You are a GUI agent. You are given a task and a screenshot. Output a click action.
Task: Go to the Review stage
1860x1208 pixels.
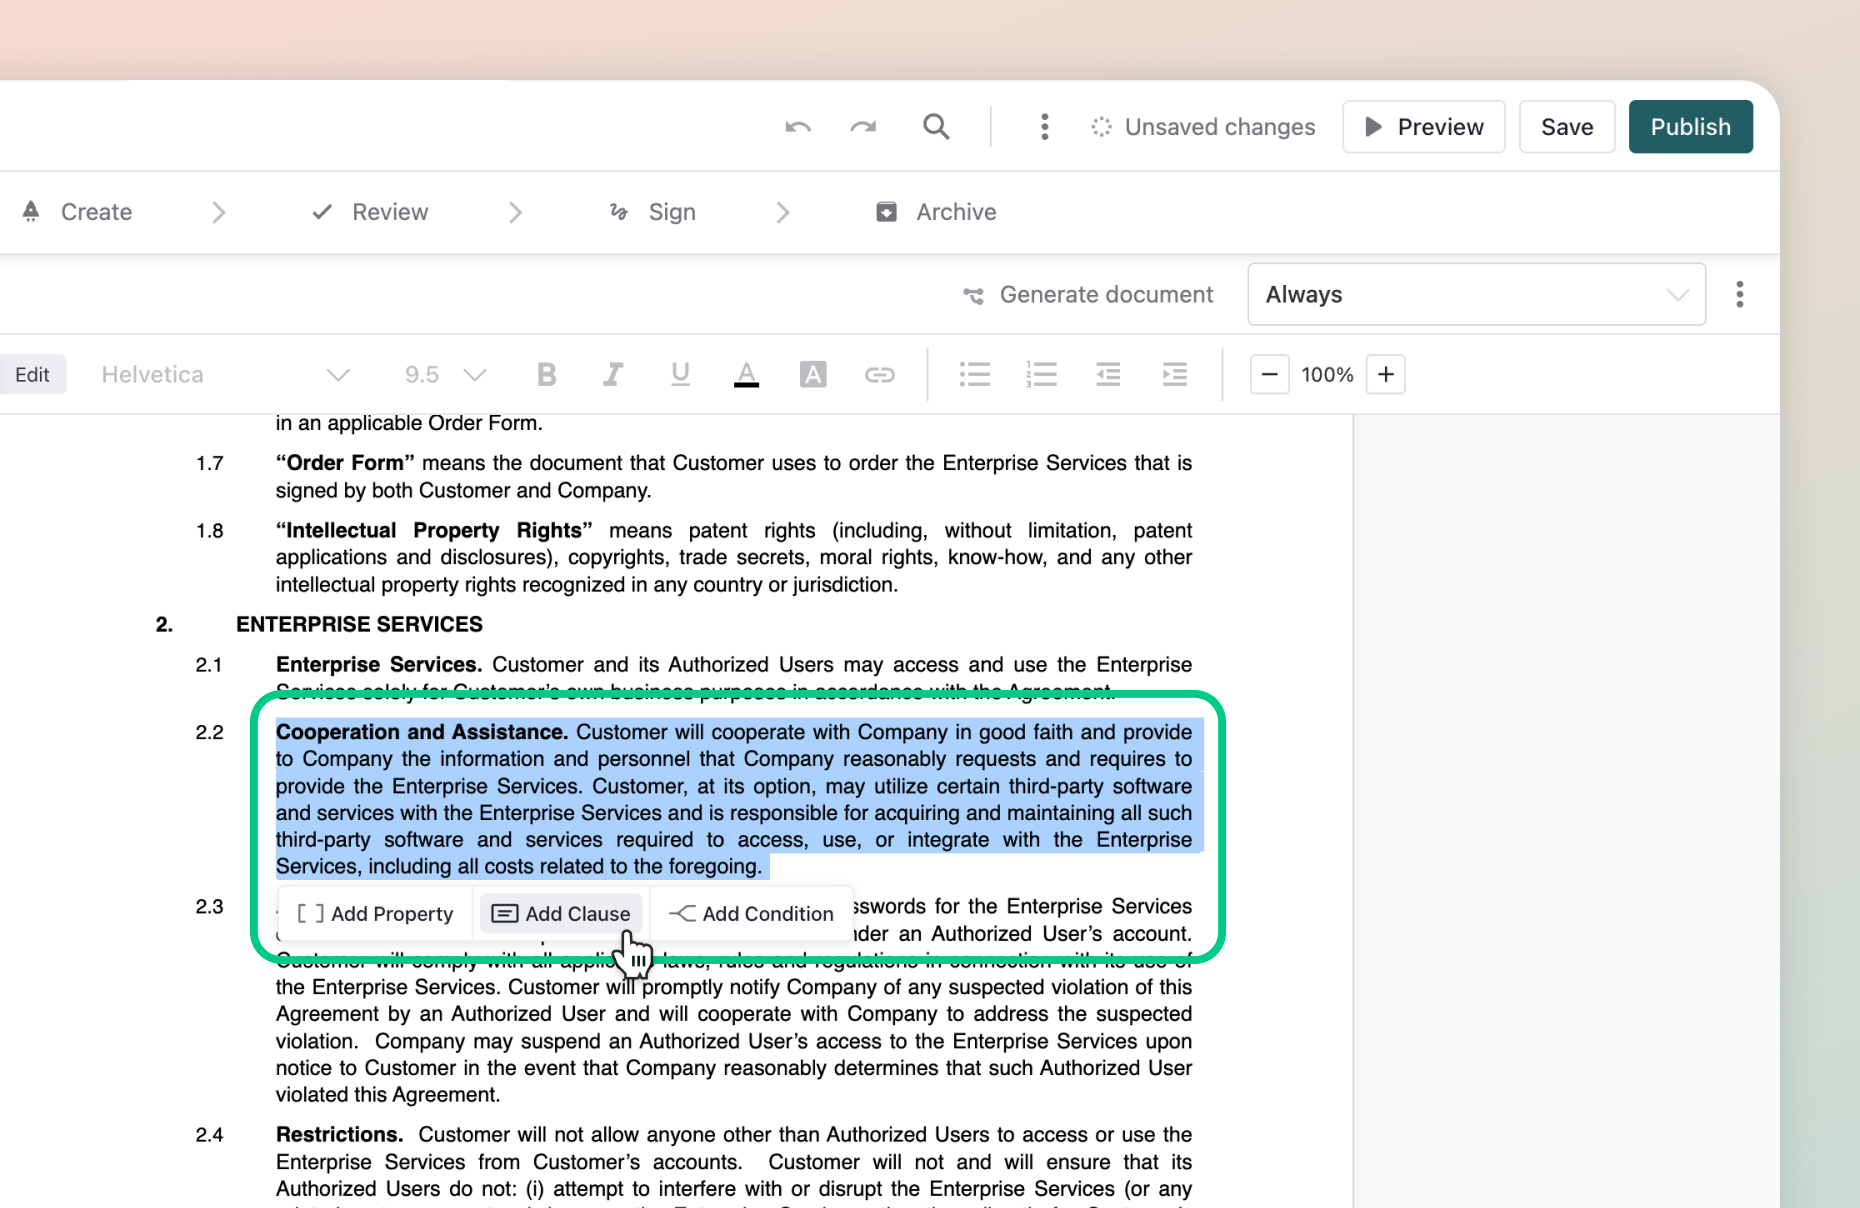click(370, 212)
